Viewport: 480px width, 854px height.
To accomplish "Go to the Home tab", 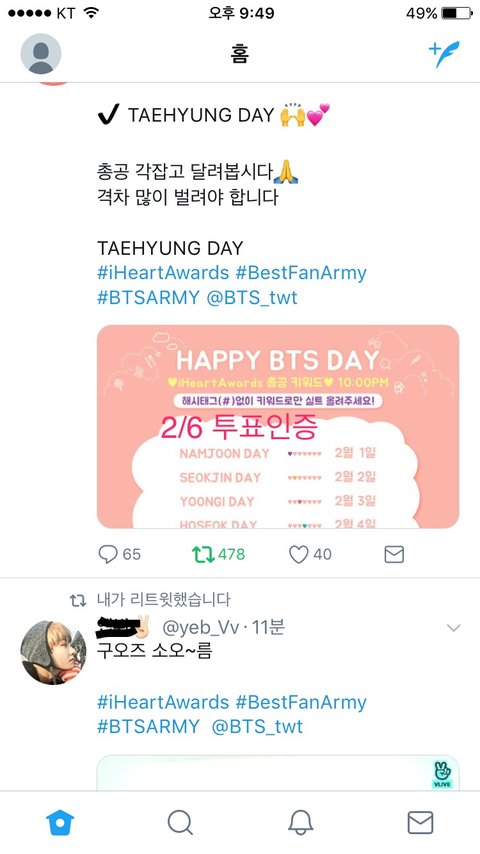I will coord(60,822).
